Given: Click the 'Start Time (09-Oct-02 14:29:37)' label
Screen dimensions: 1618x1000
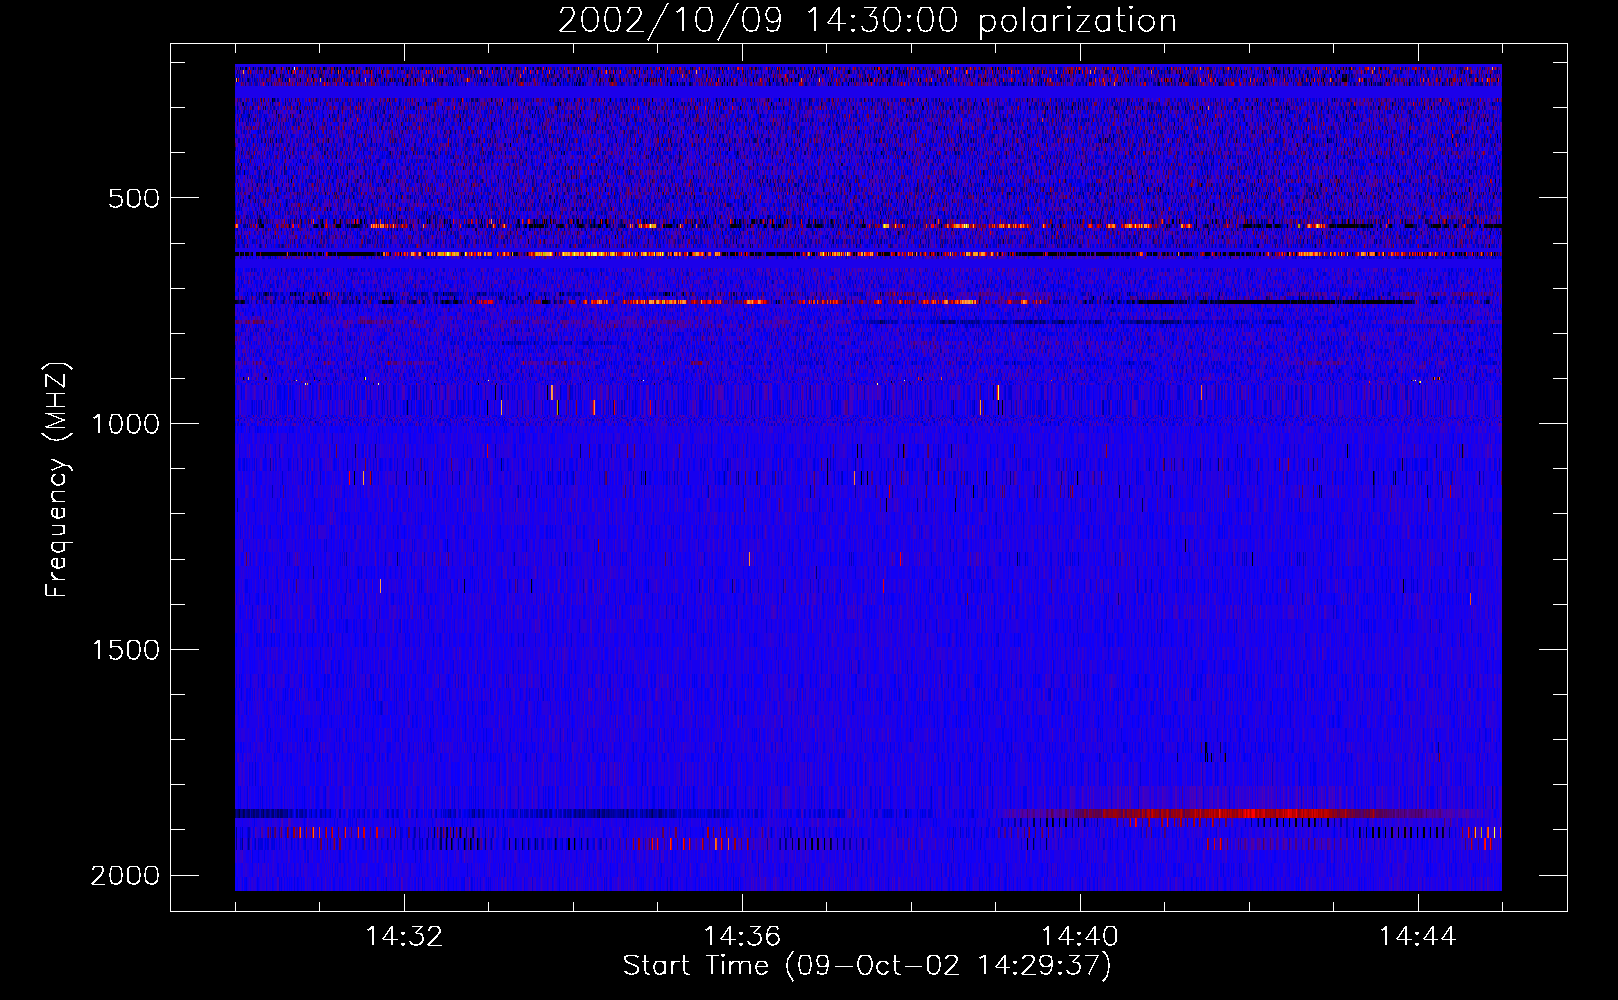Looking at the screenshot, I should tap(867, 966).
